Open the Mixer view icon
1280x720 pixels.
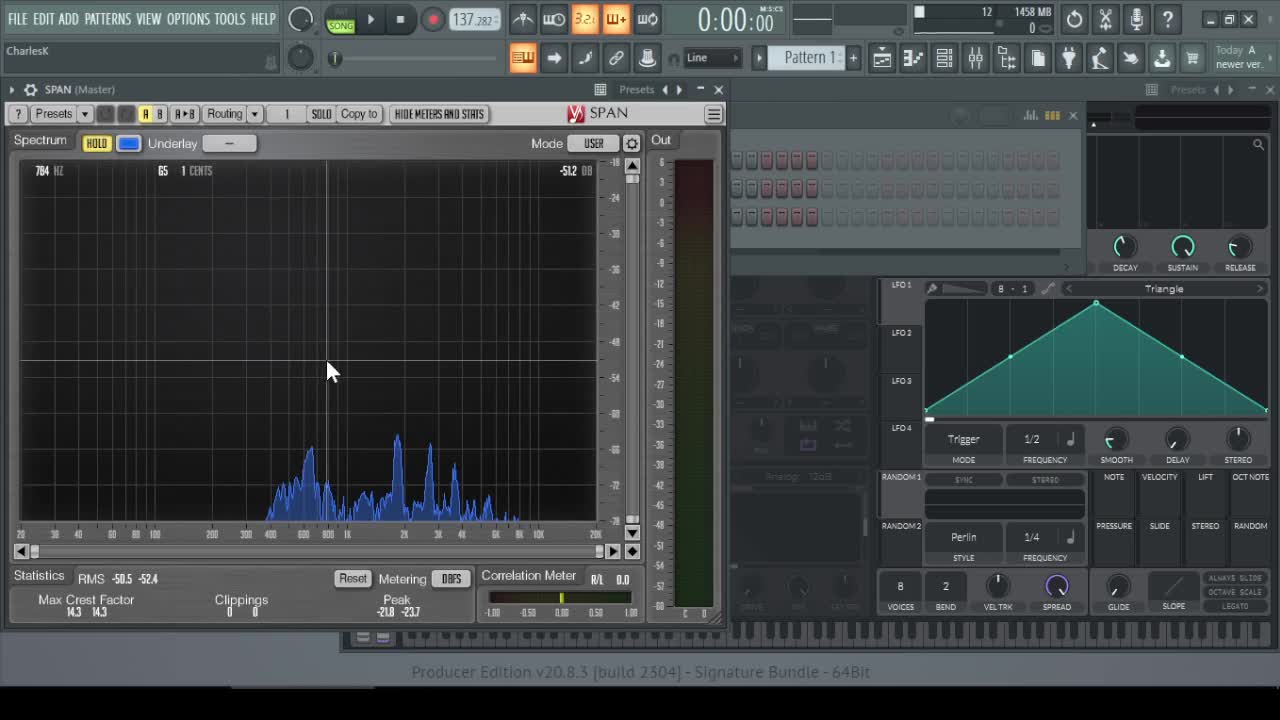pyautogui.click(x=975, y=58)
